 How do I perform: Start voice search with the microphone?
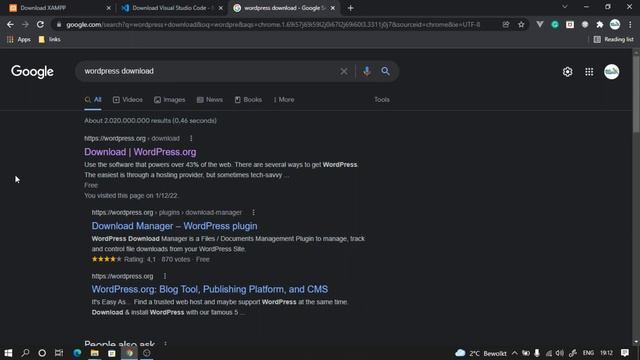click(367, 71)
